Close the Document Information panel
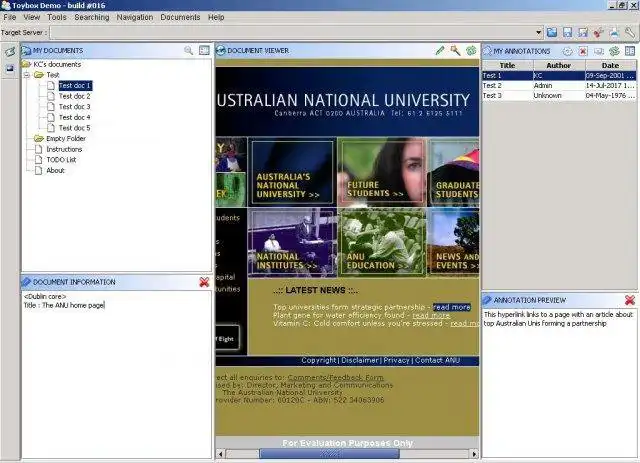 pos(204,282)
